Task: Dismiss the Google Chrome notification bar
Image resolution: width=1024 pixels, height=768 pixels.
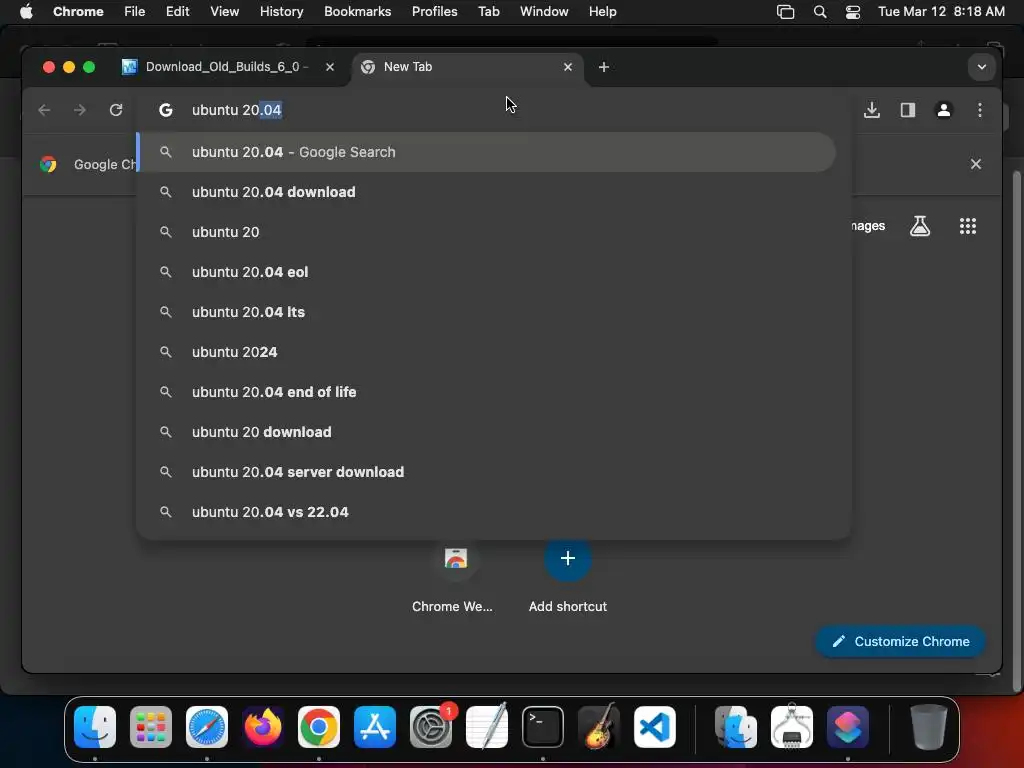Action: [976, 164]
